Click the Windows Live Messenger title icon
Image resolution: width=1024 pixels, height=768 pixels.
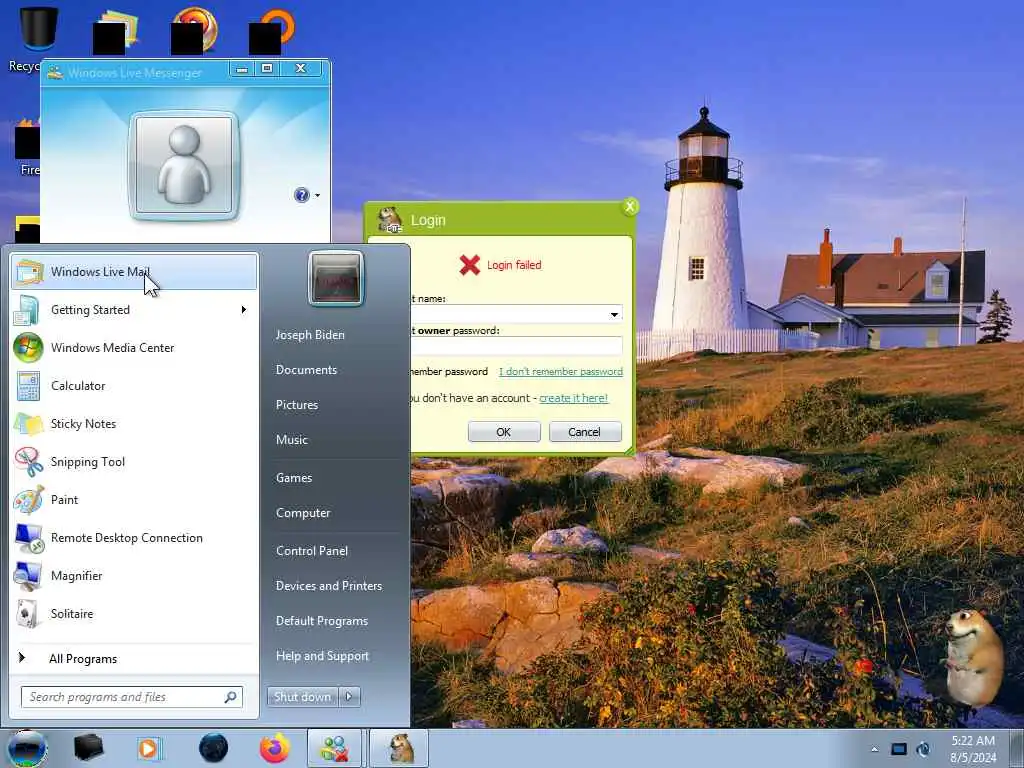(x=56, y=72)
